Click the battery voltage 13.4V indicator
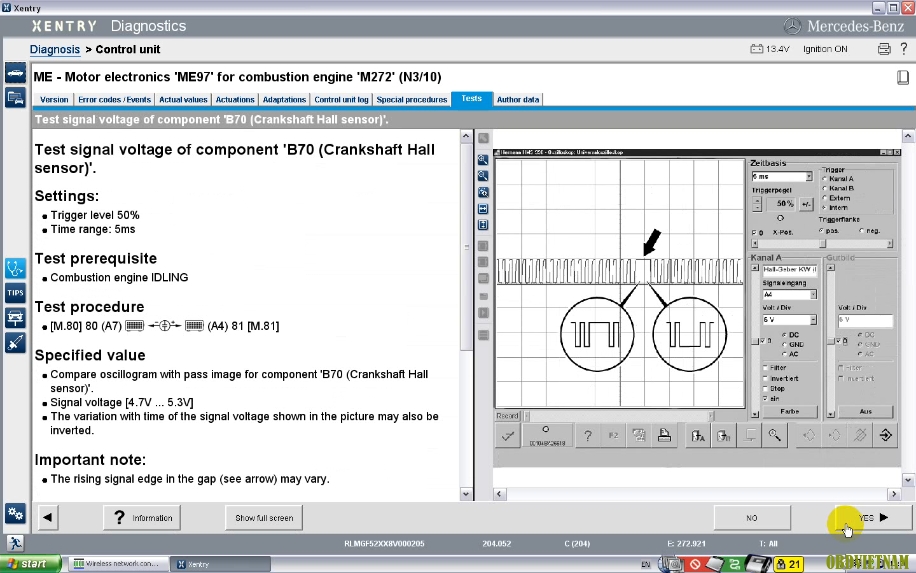 click(769, 49)
